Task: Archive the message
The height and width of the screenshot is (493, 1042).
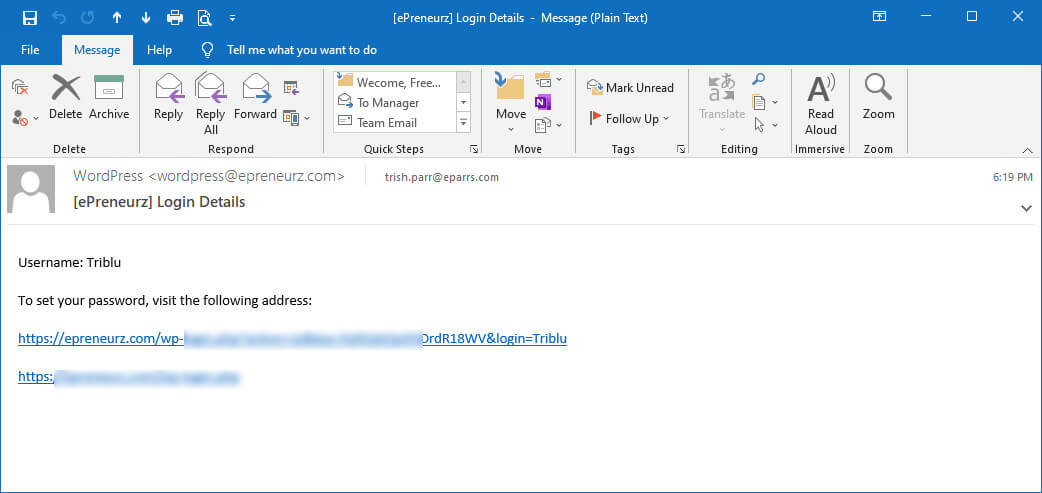Action: click(x=109, y=98)
